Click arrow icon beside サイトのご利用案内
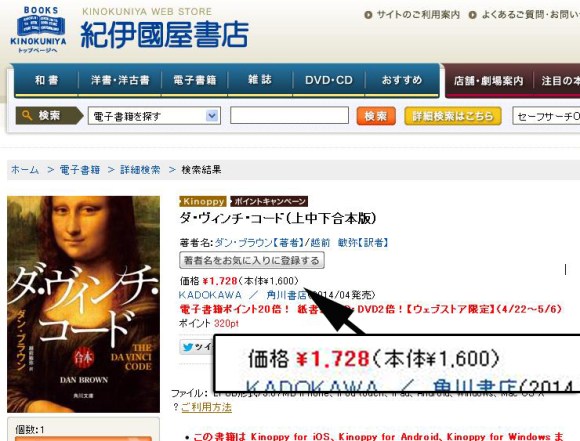580x441 pixels. pos(368,15)
